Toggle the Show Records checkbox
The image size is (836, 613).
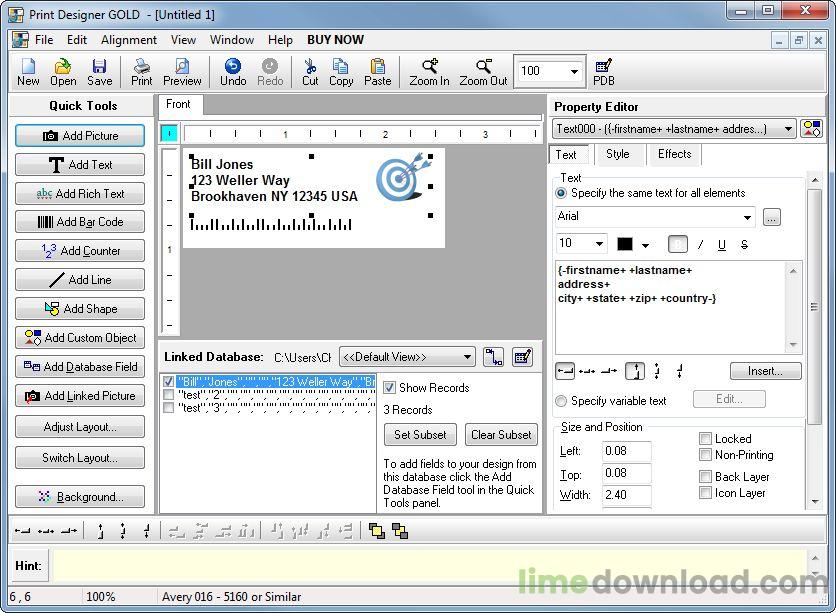point(390,388)
